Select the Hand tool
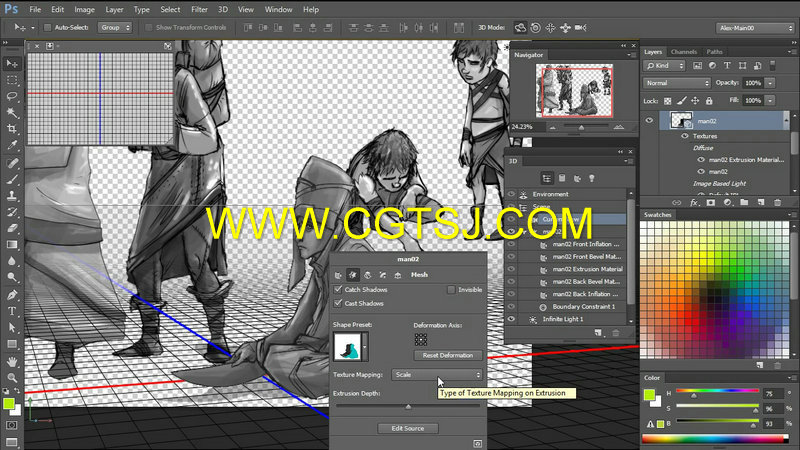Image resolution: width=800 pixels, height=450 pixels. coord(12,362)
